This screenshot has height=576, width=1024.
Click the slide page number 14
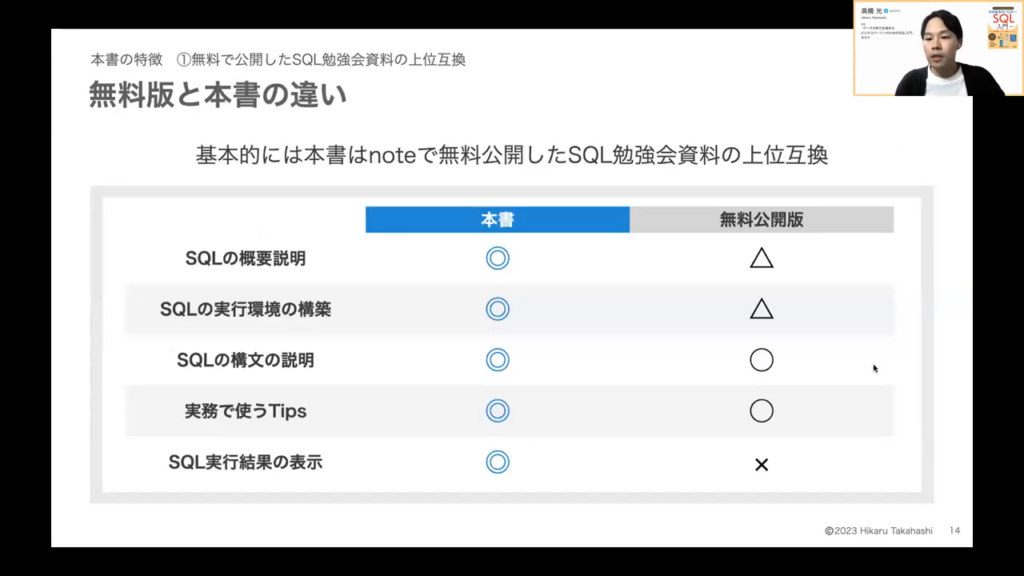pyautogui.click(x=955, y=531)
